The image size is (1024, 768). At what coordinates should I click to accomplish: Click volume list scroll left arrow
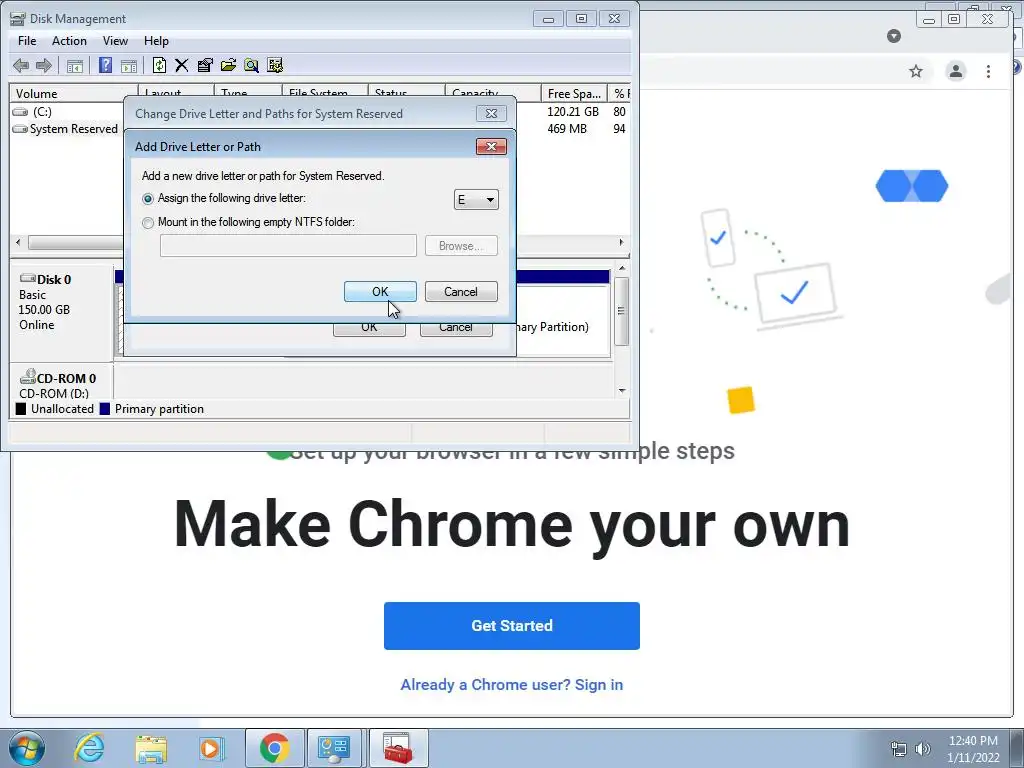[x=18, y=242]
